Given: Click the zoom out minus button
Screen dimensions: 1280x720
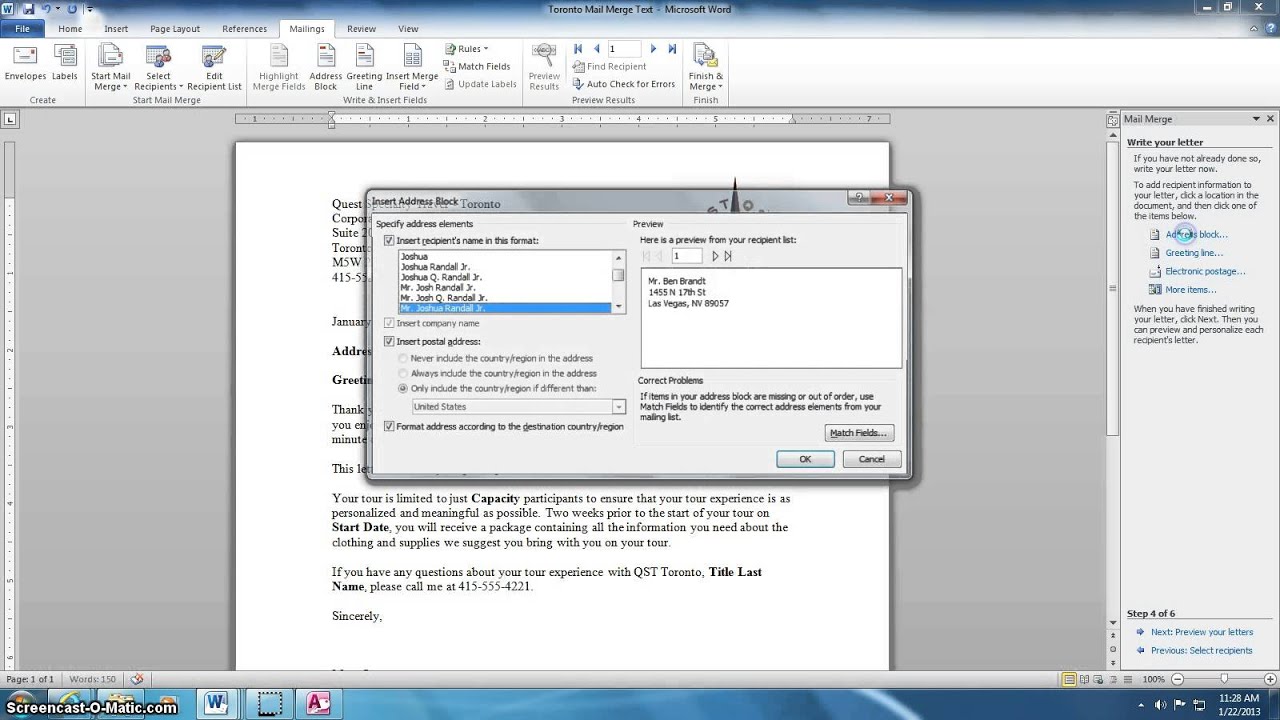Looking at the screenshot, I should [x=1176, y=679].
